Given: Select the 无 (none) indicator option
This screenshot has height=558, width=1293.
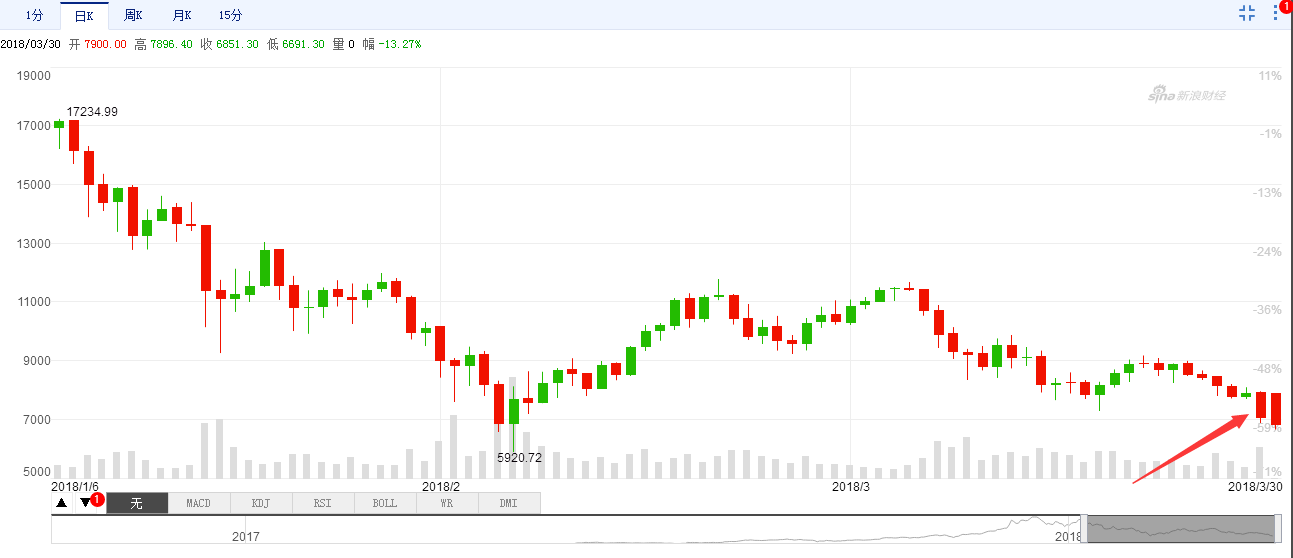Looking at the screenshot, I should coord(137,503).
